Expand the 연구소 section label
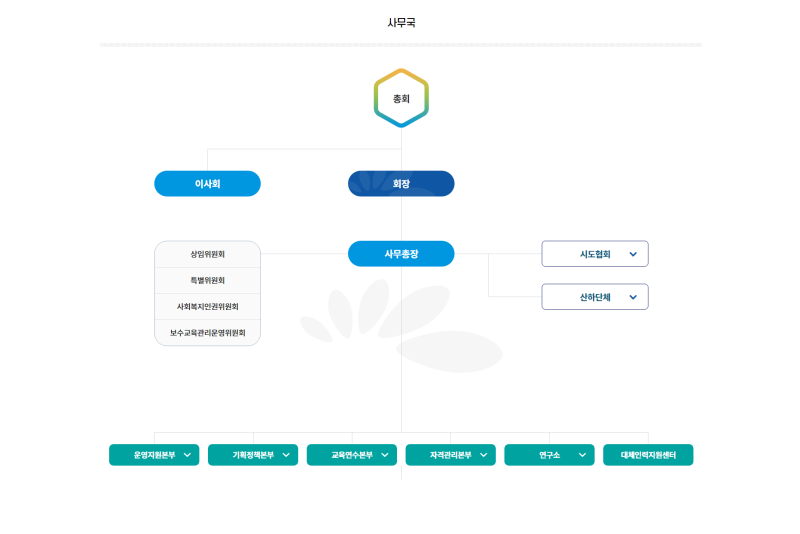Viewport: 800px width, 534px height. coord(549,456)
